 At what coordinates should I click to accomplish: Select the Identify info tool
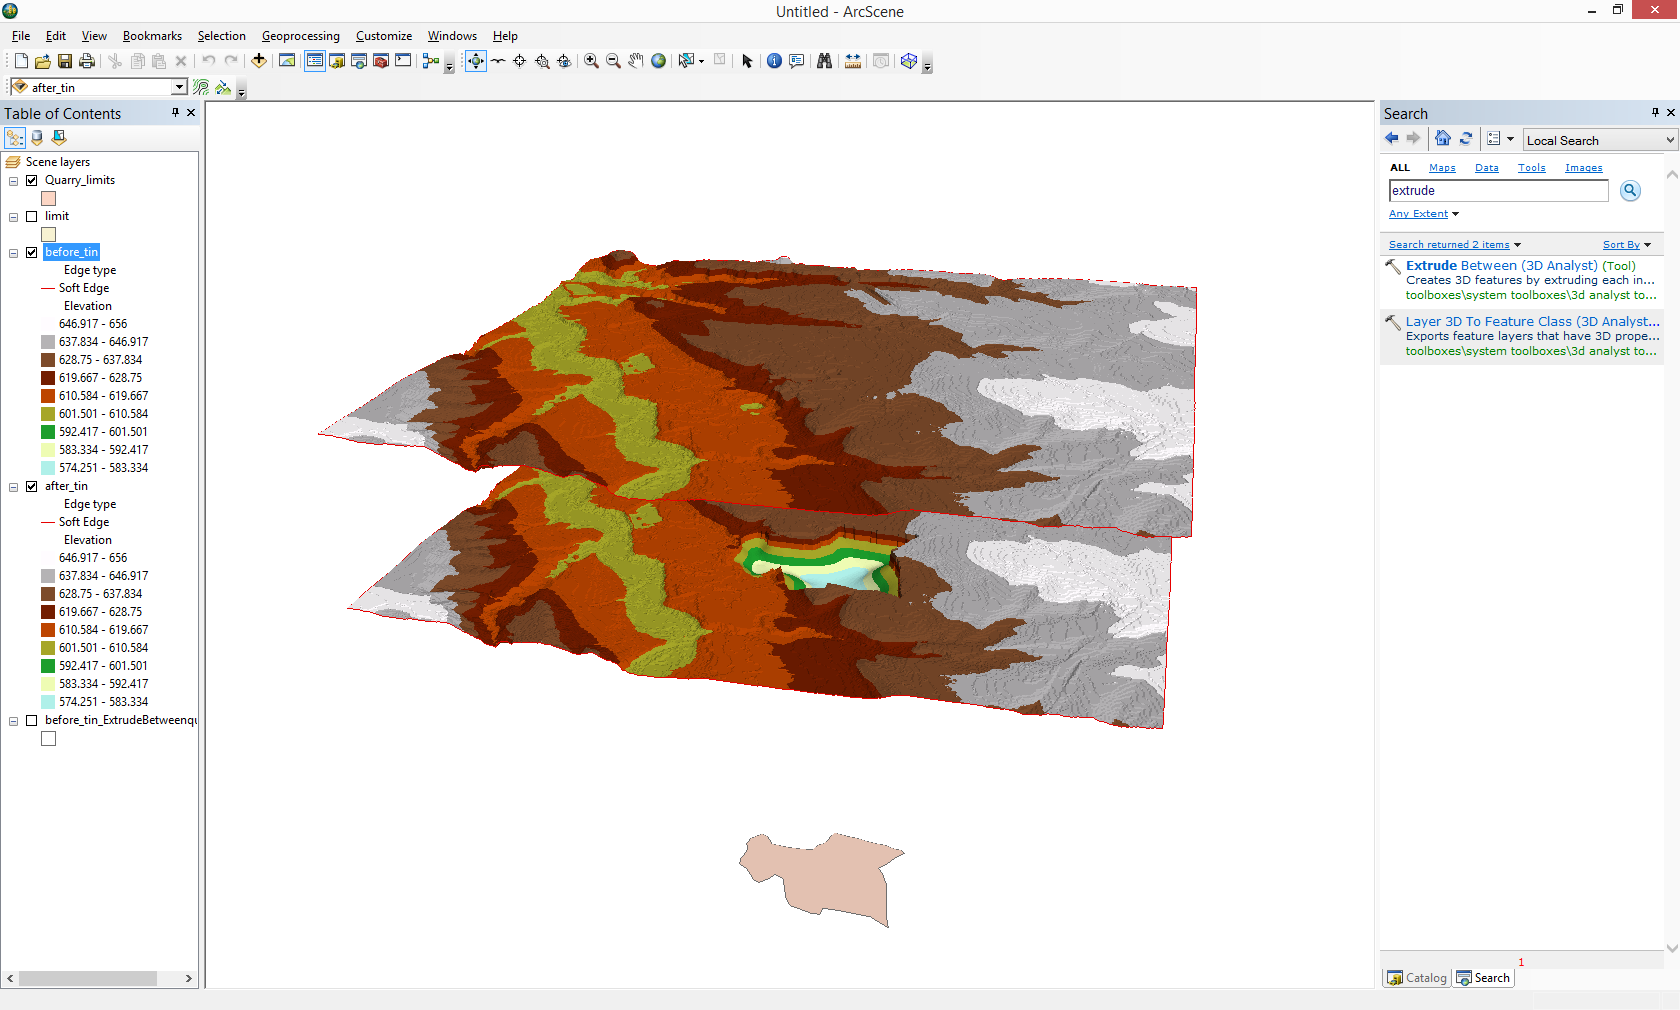[774, 61]
